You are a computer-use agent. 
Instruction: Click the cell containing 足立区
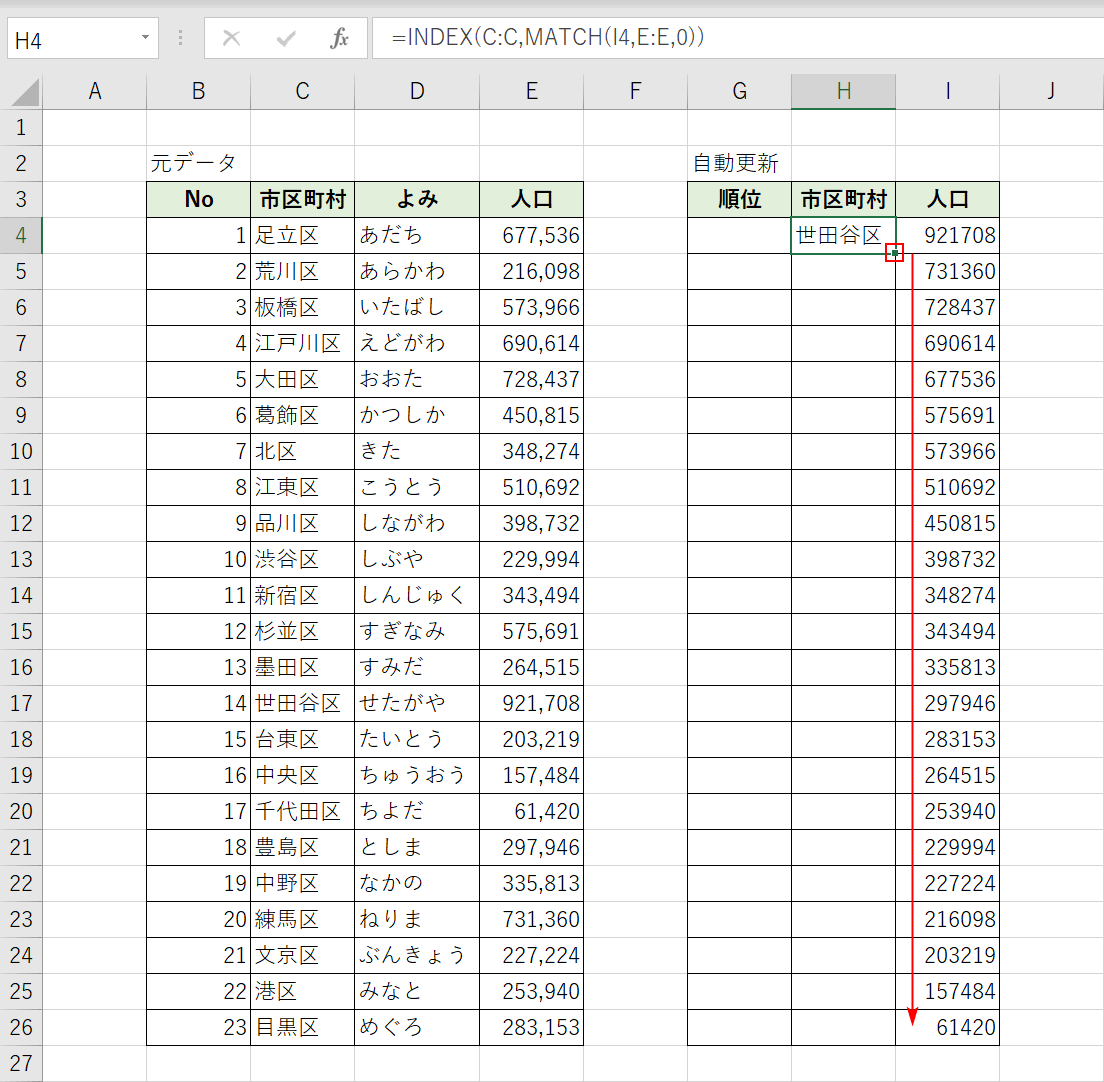coord(303,235)
